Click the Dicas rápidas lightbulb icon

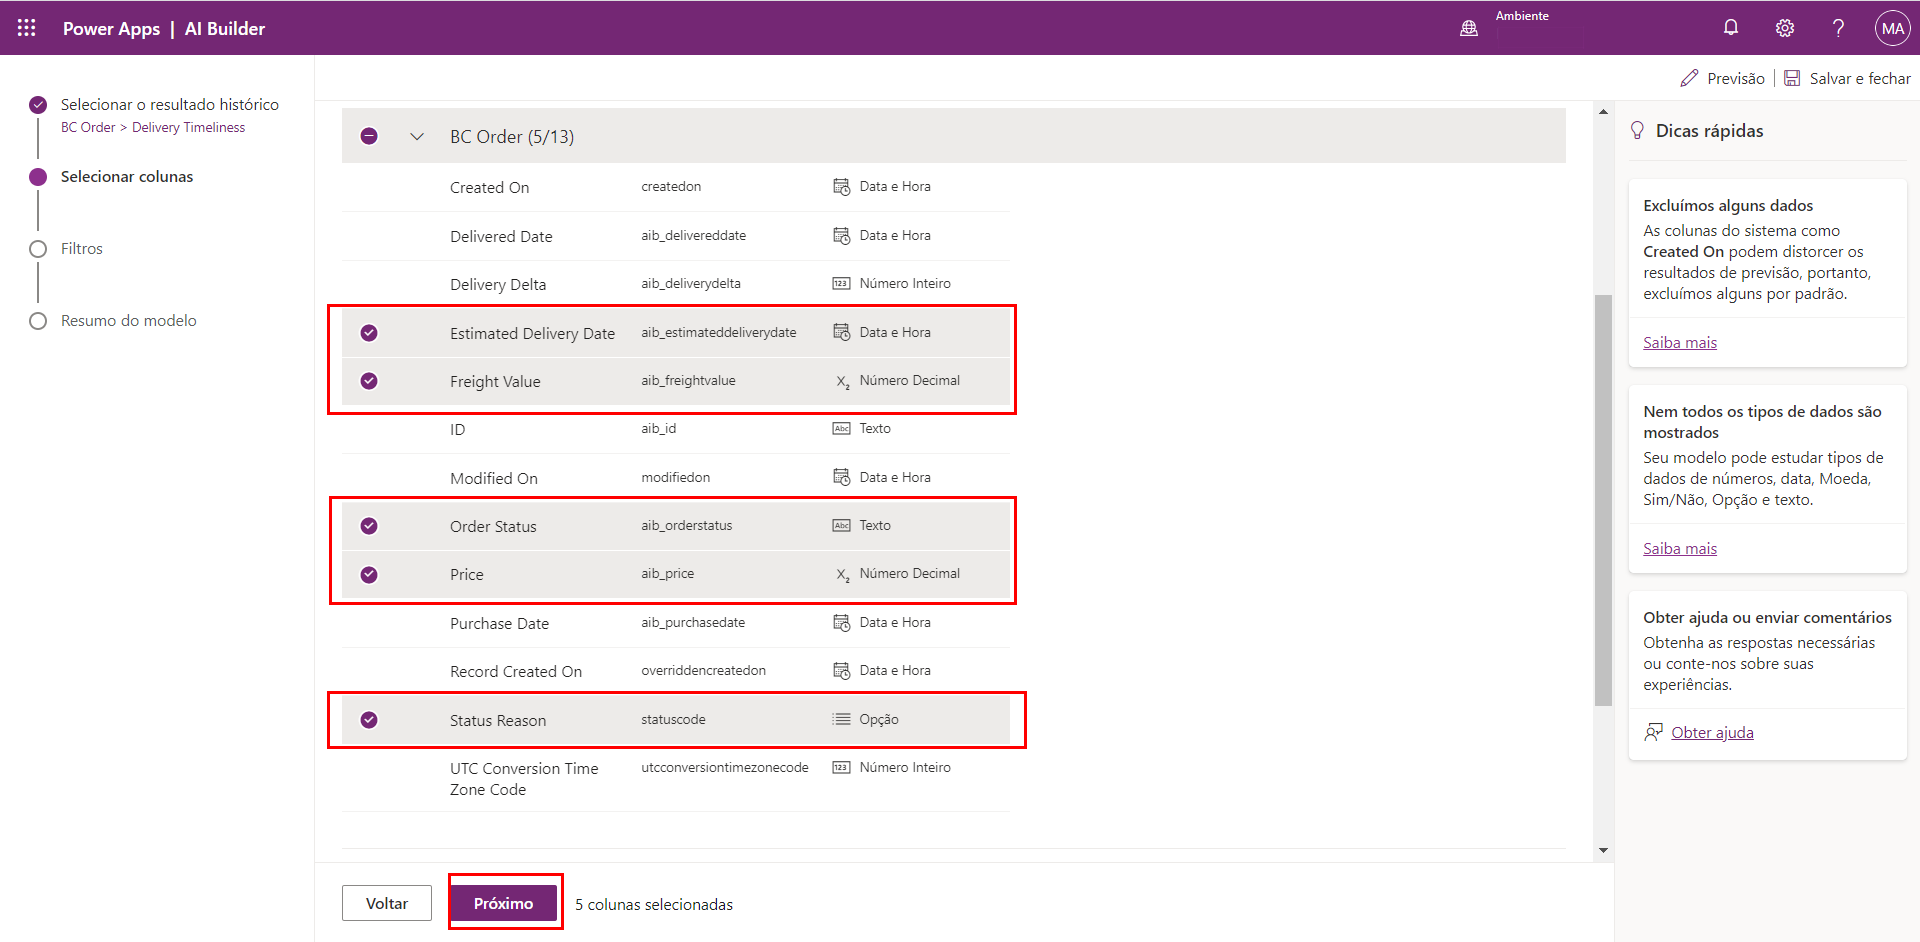coord(1637,130)
